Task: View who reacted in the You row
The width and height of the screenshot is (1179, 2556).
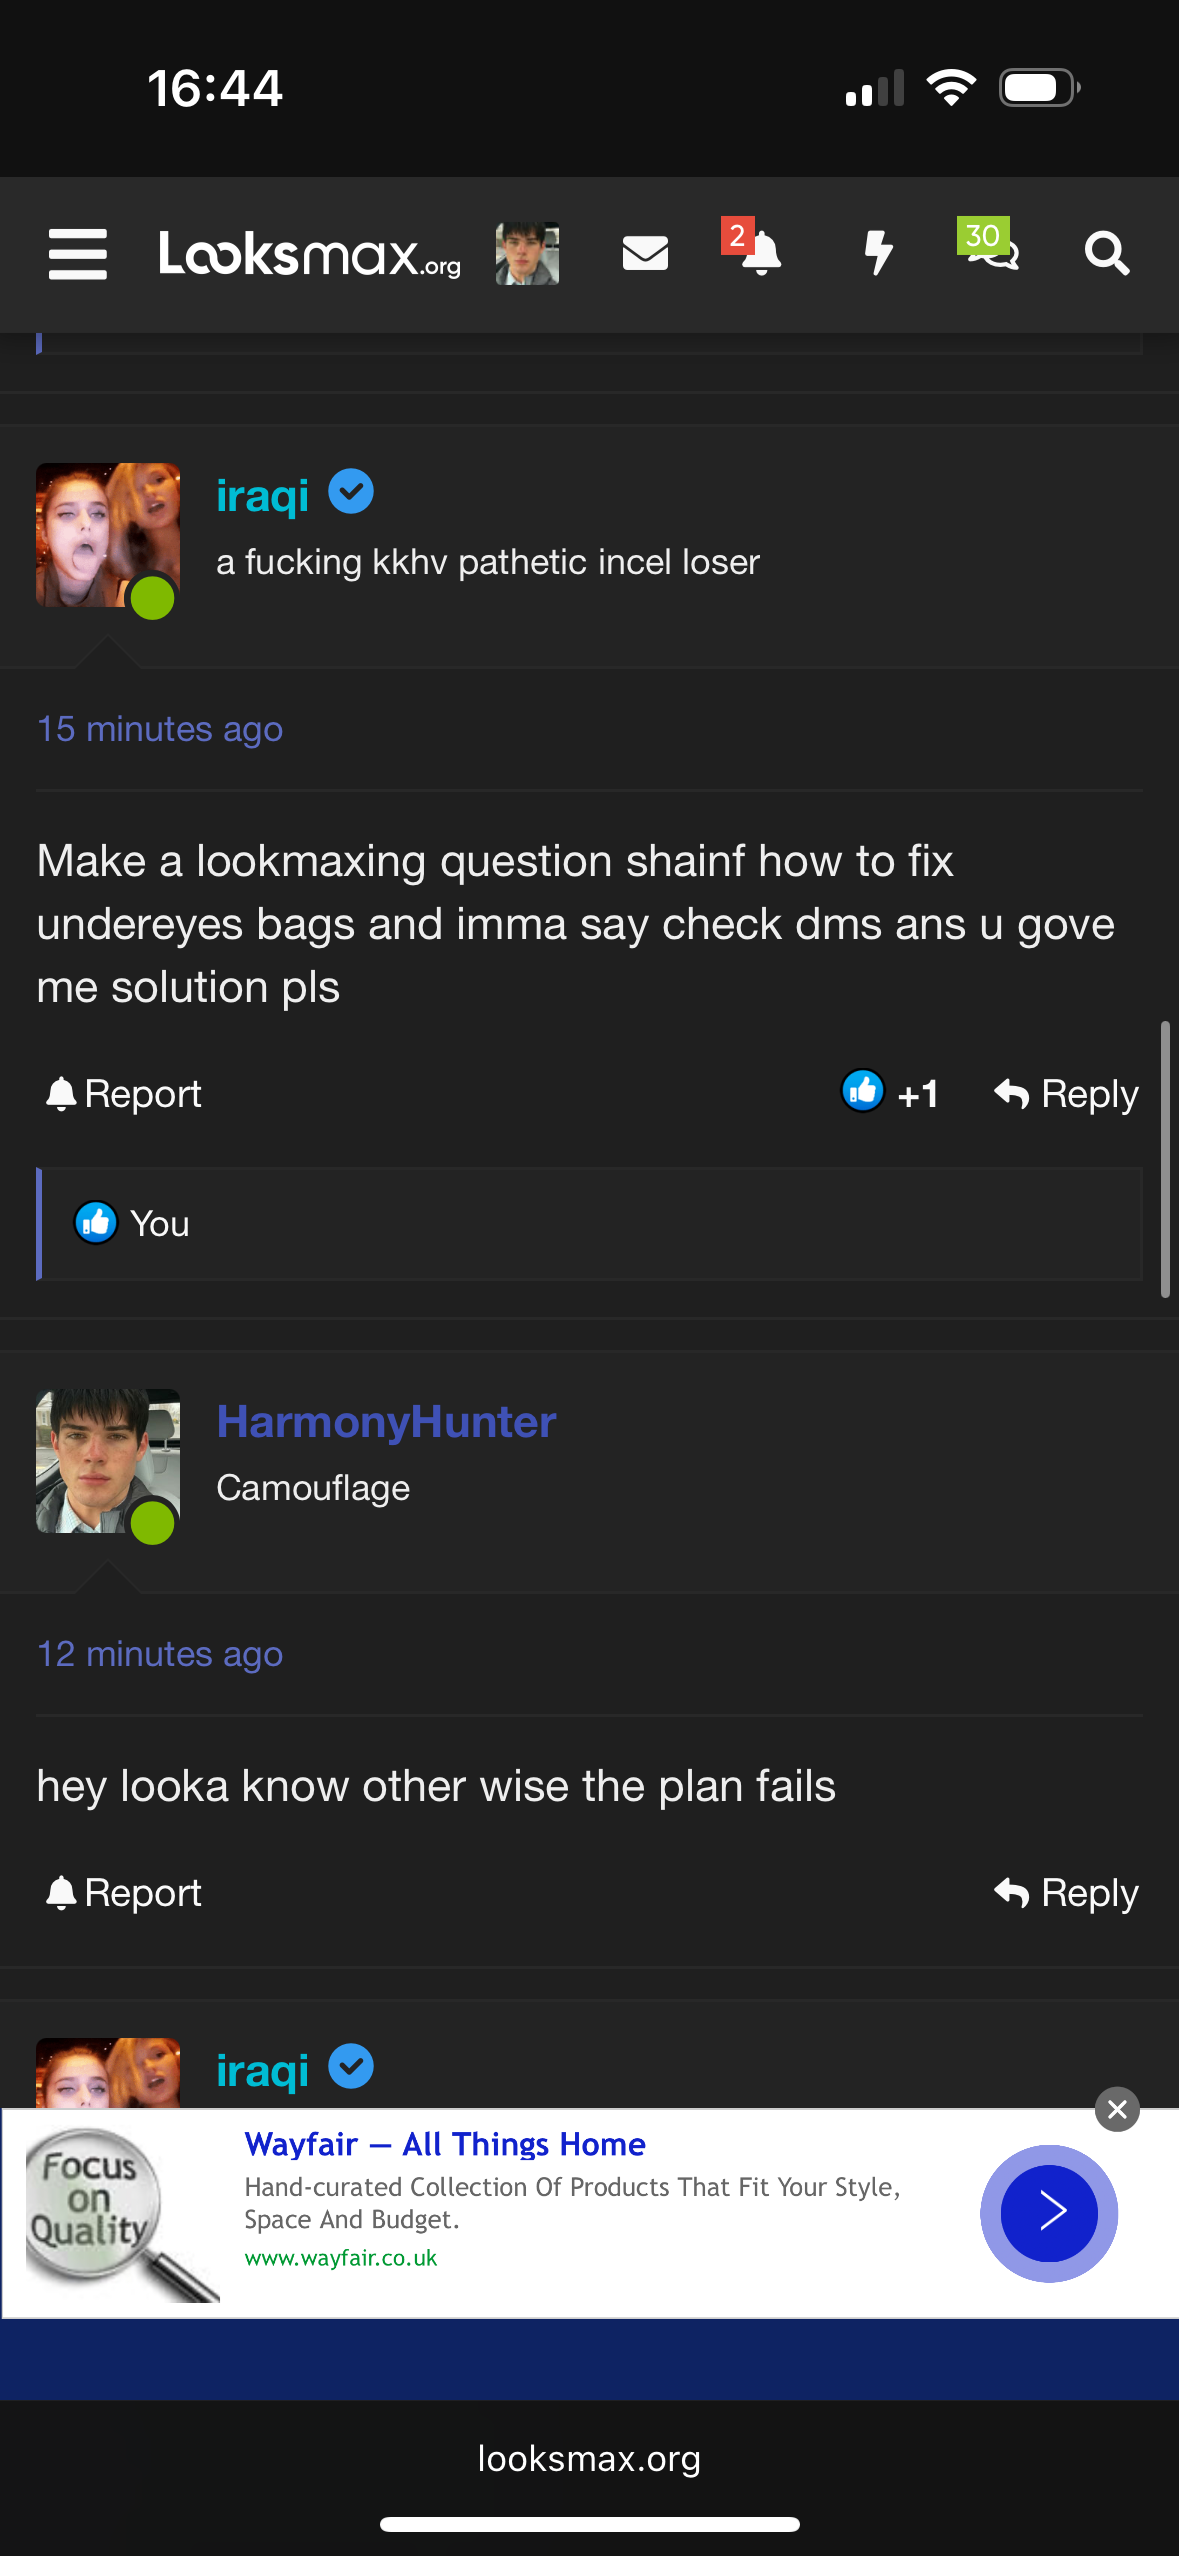Action: coord(159,1223)
